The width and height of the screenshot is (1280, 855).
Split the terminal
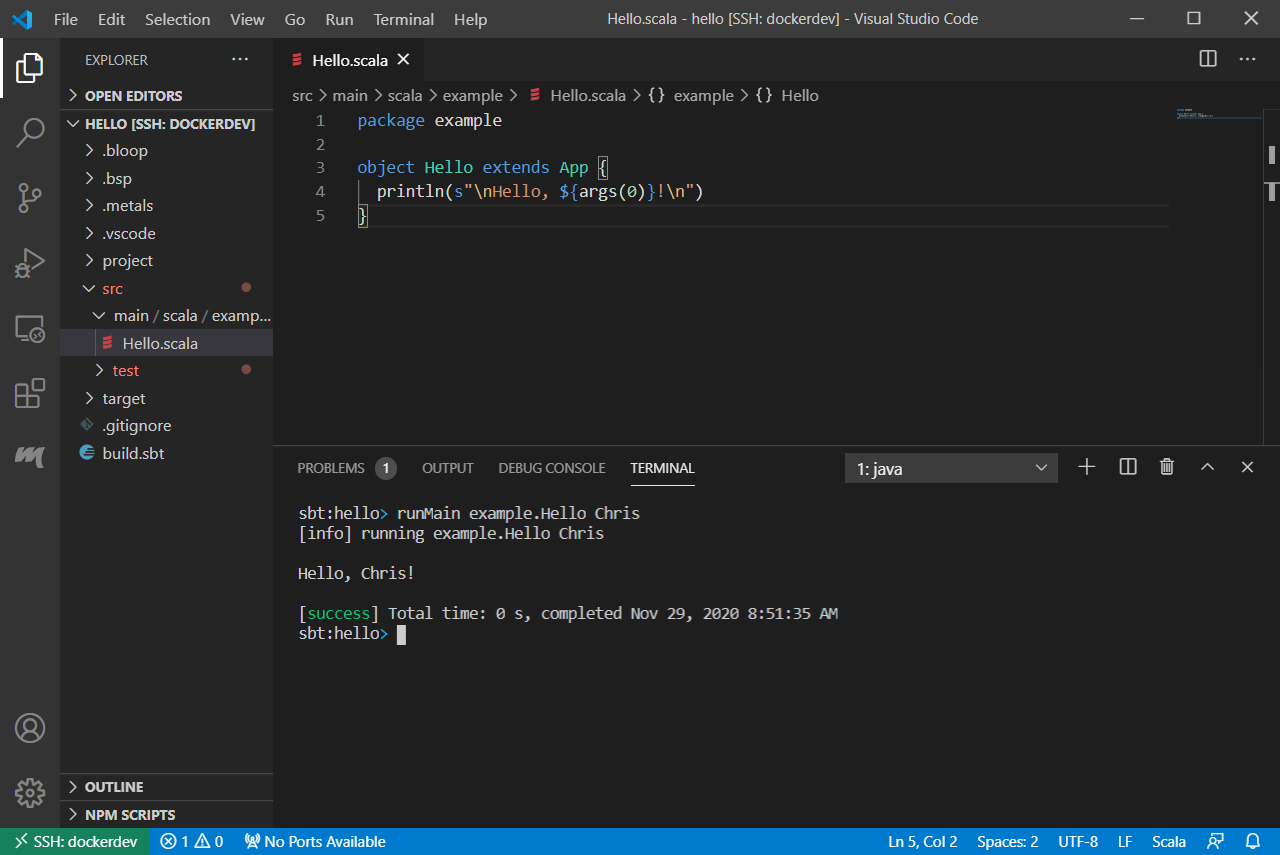1128,467
